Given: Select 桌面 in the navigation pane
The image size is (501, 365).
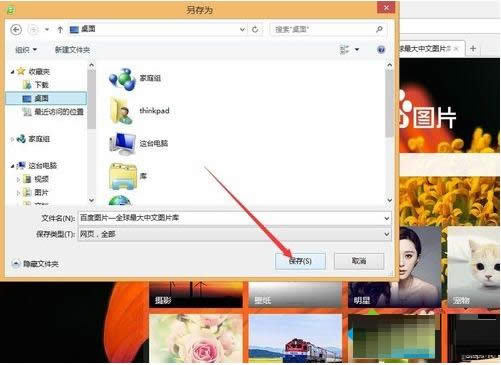Looking at the screenshot, I should 46,98.
